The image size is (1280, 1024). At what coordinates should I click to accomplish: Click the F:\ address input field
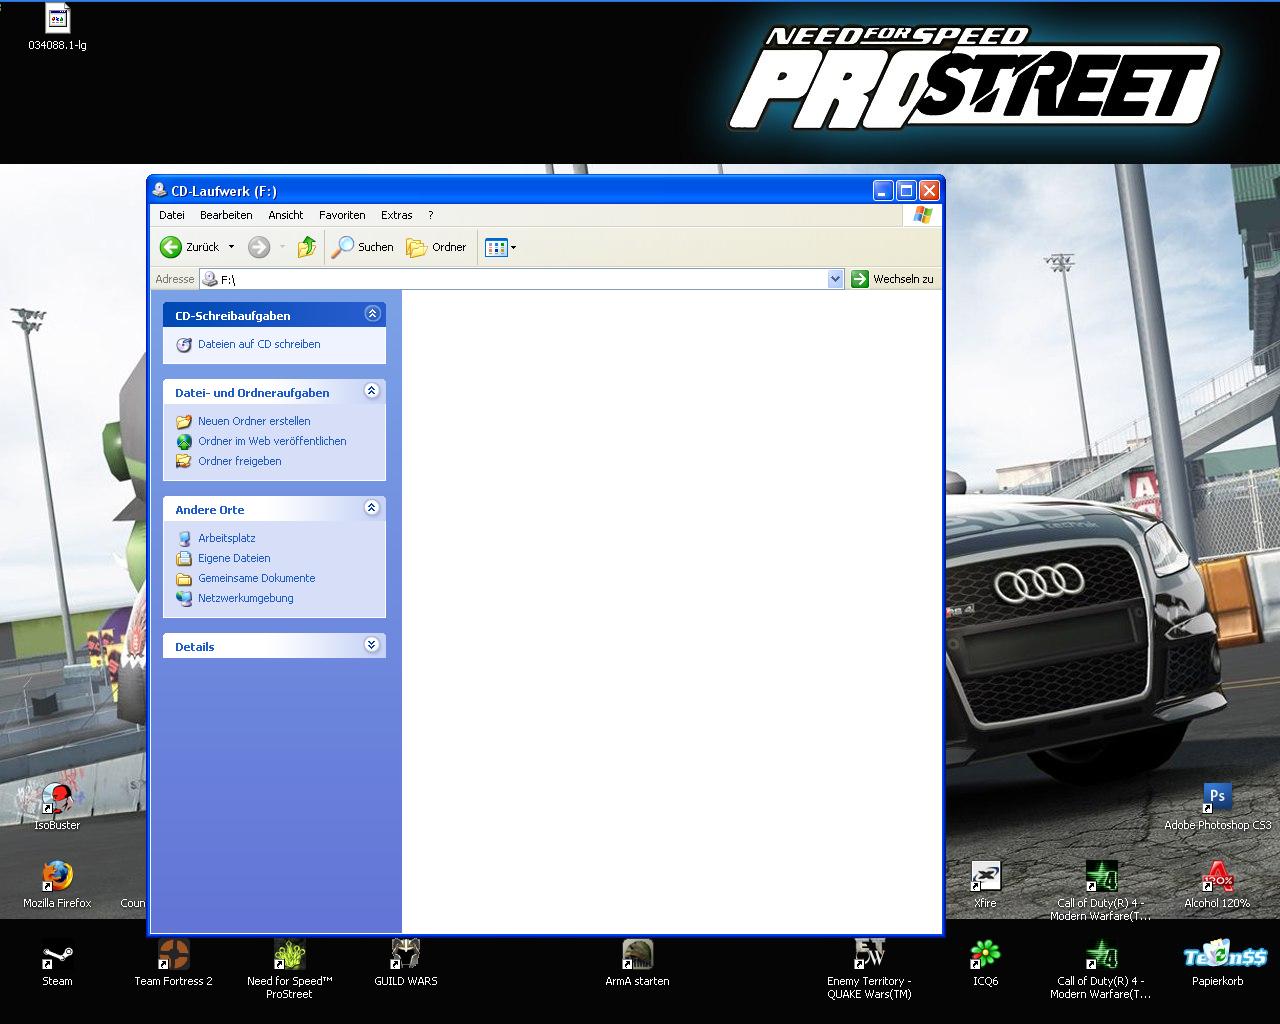pos(523,279)
